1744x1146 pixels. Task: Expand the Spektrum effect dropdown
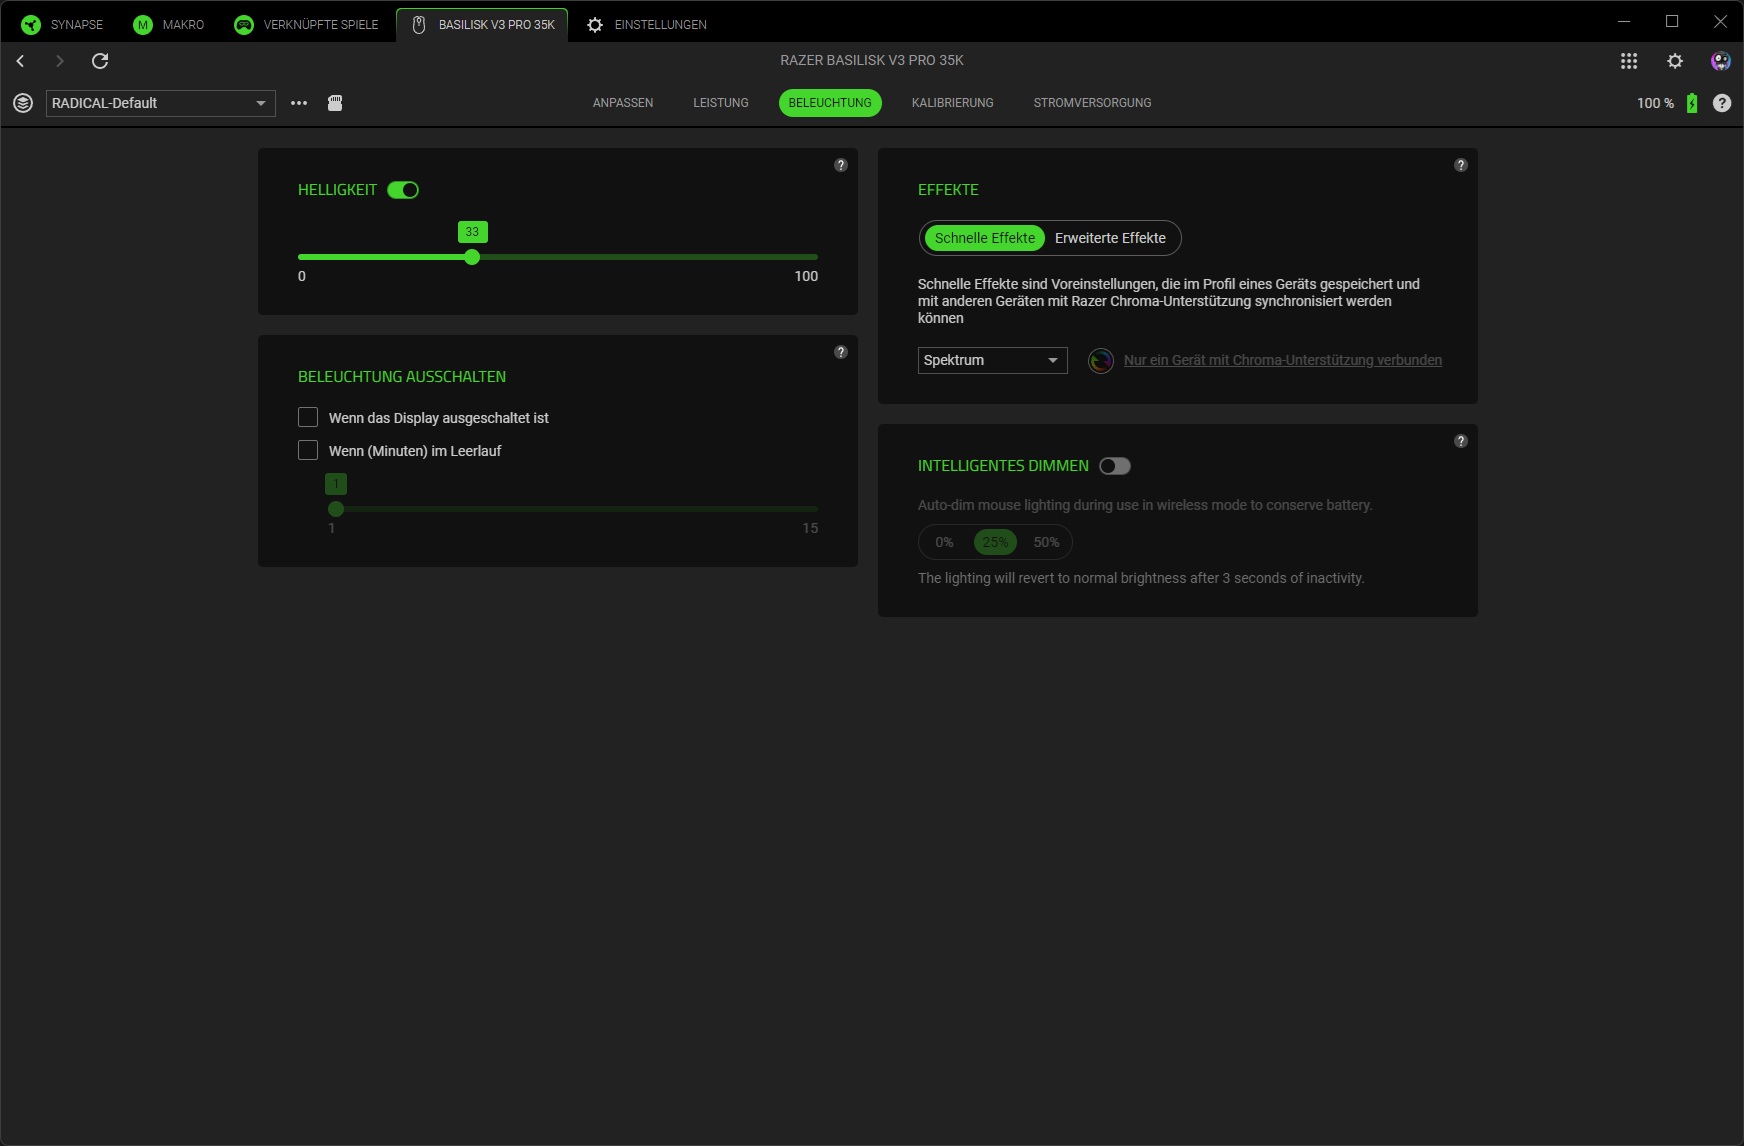tap(992, 360)
